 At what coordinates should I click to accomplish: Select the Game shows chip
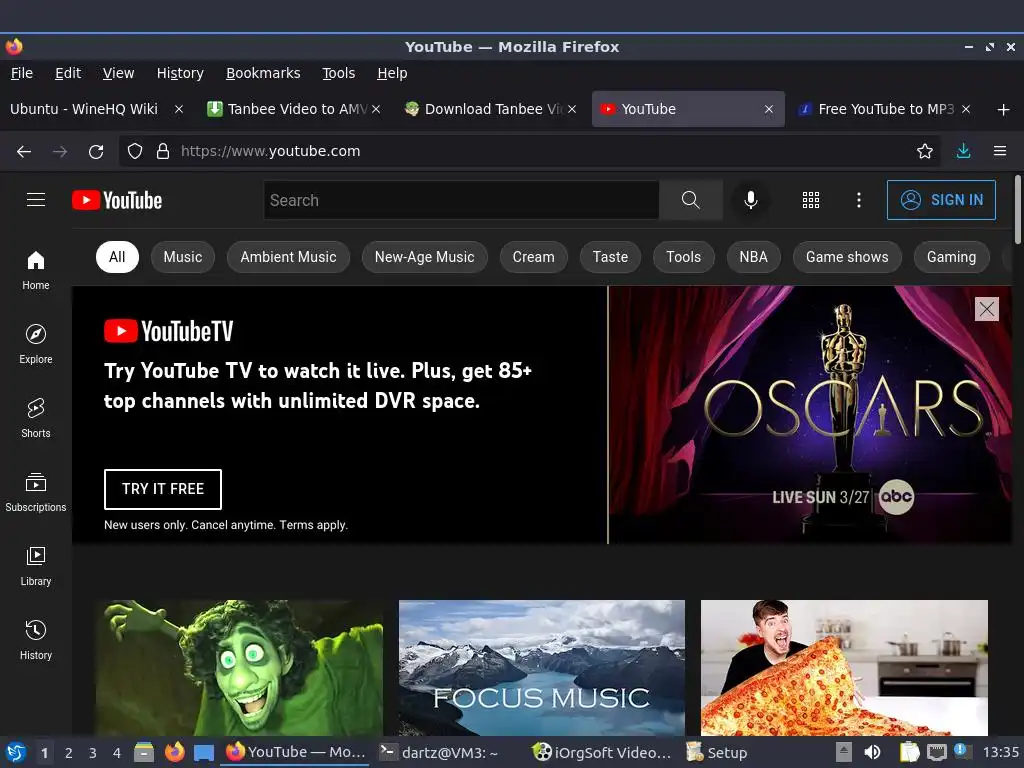847,257
